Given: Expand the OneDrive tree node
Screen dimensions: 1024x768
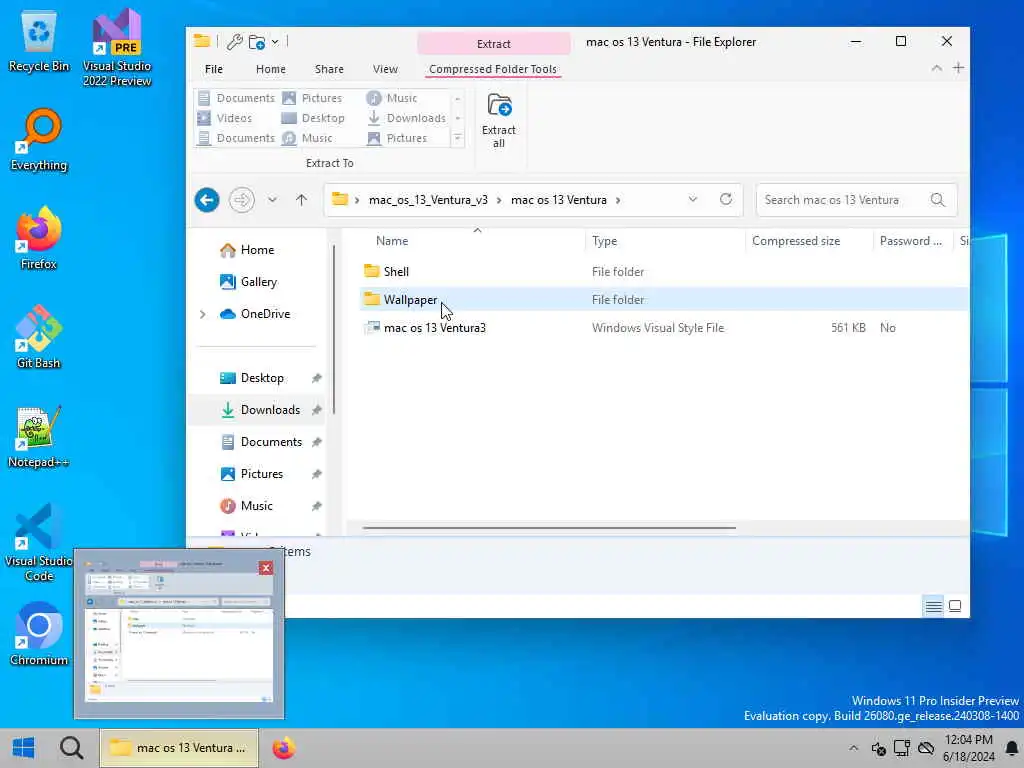Looking at the screenshot, I should point(202,314).
